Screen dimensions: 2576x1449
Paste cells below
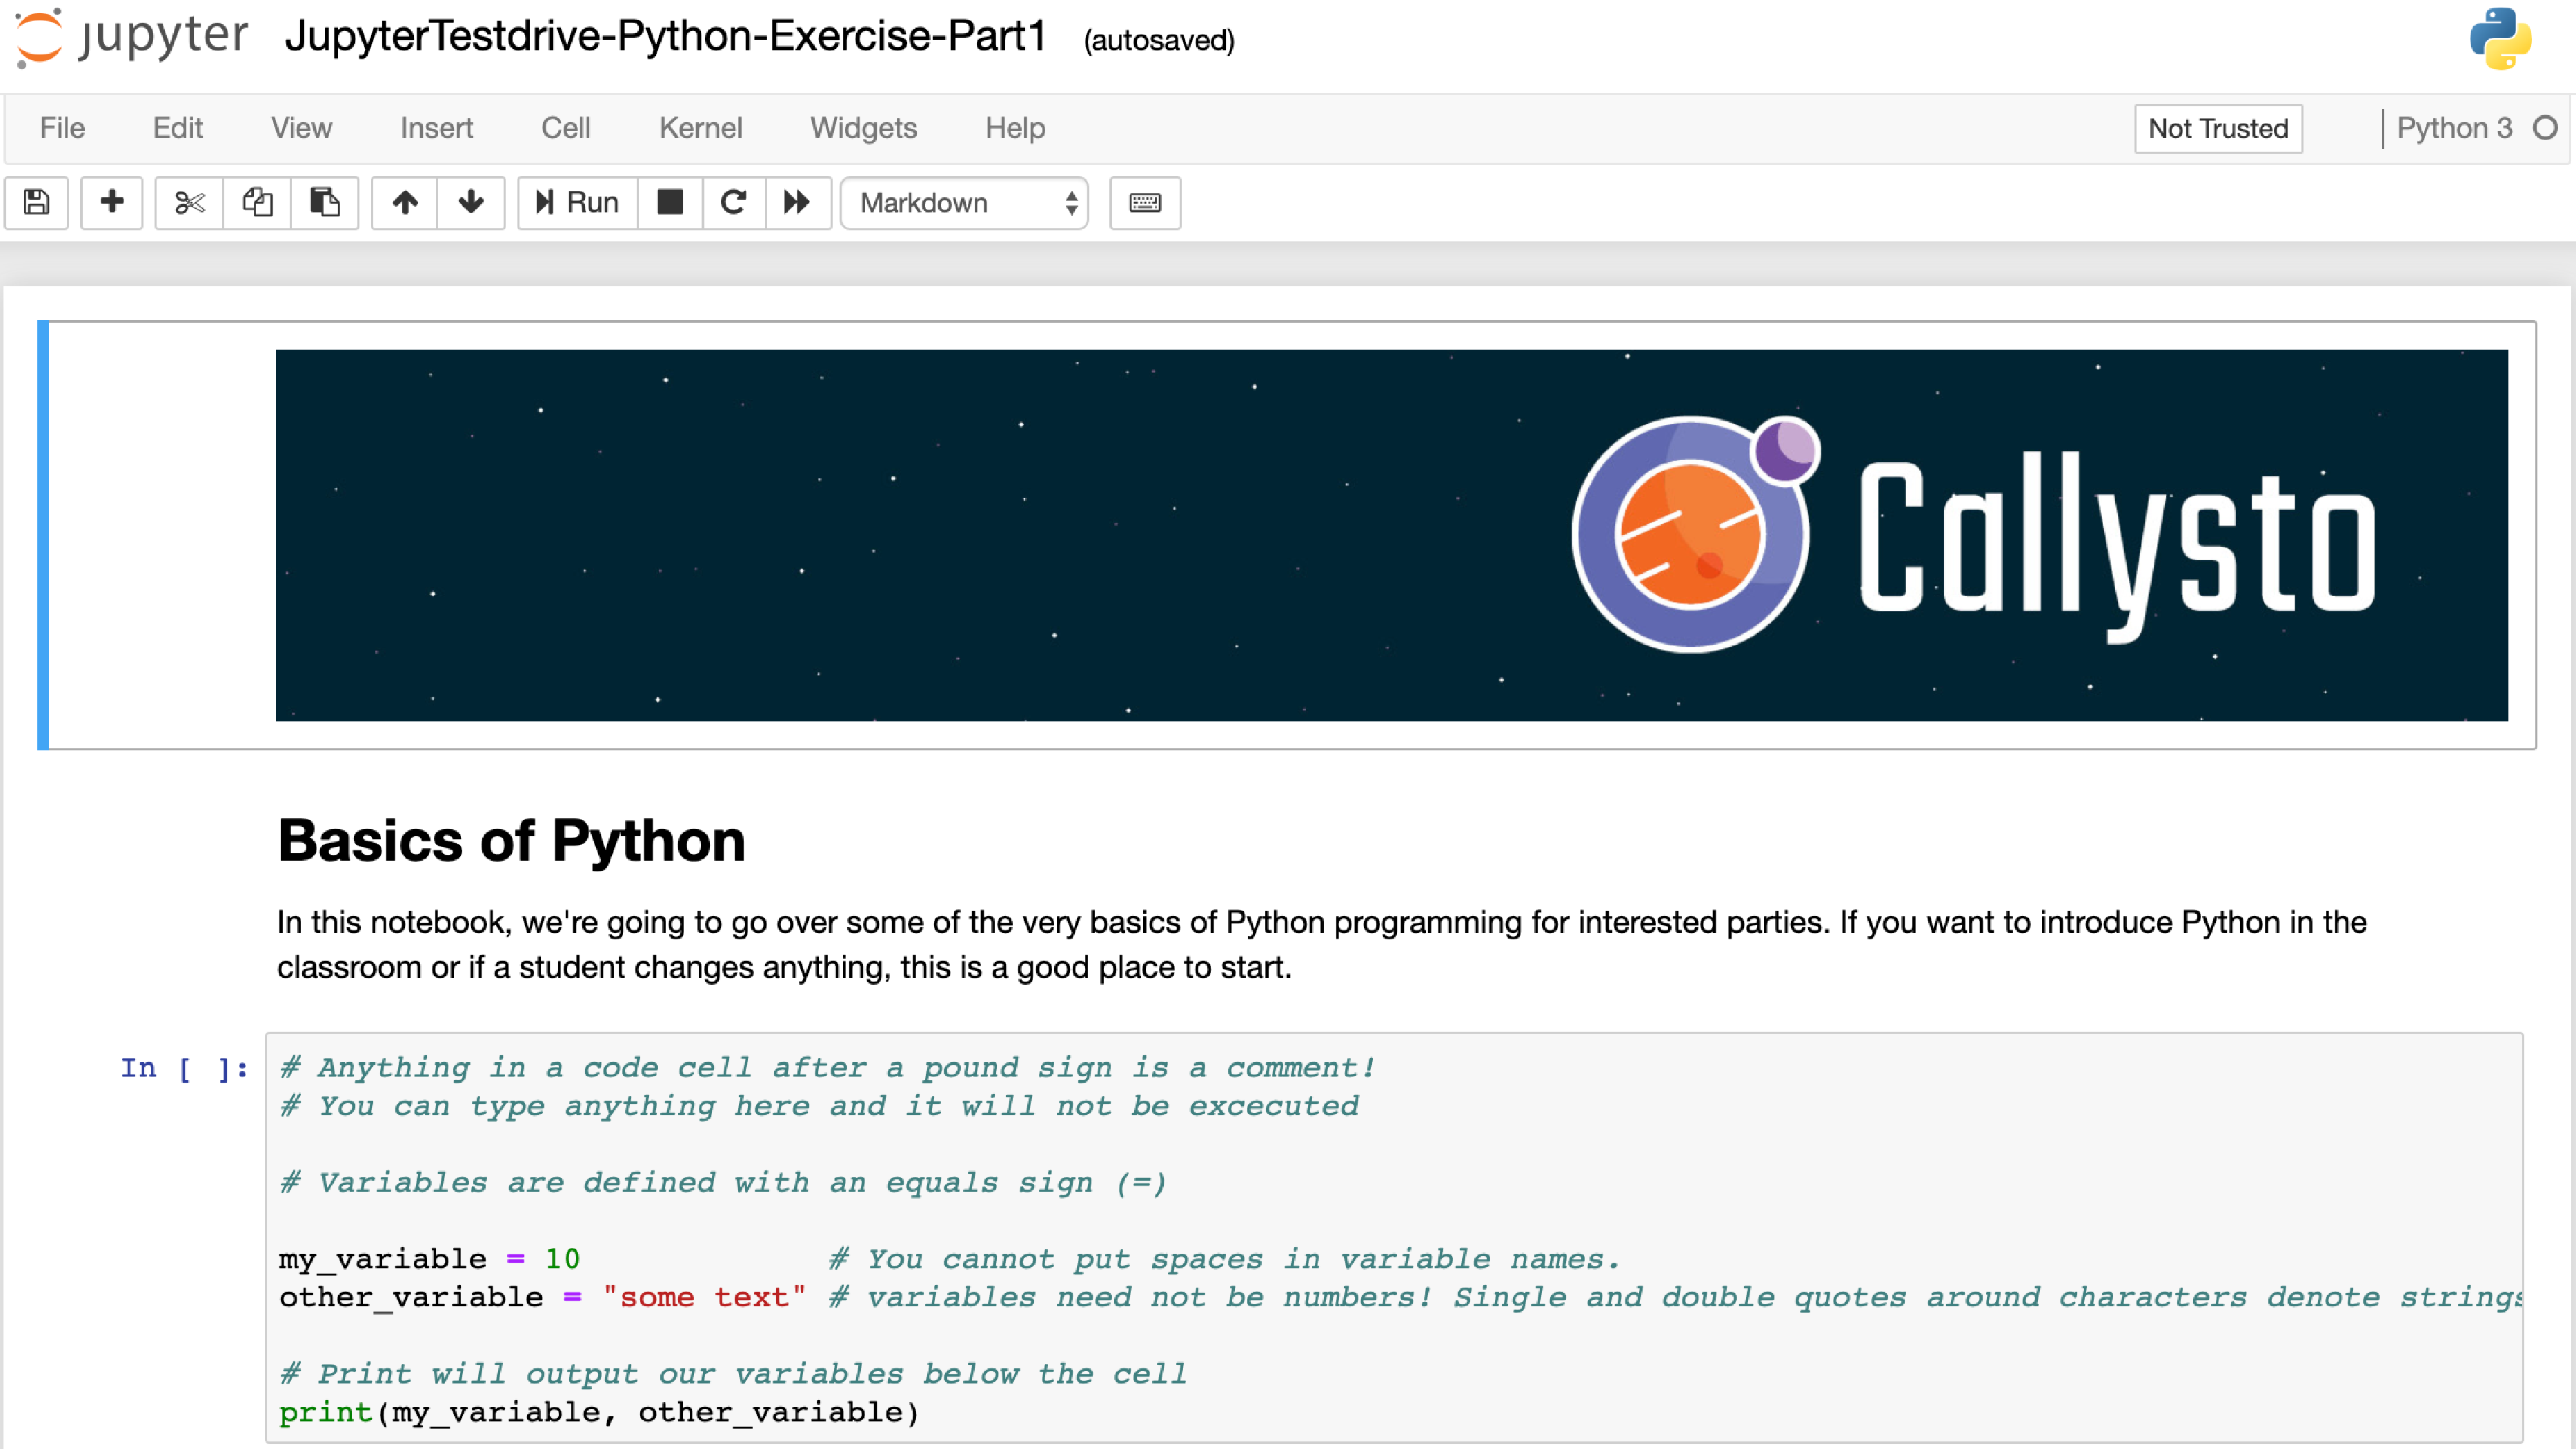(x=325, y=203)
